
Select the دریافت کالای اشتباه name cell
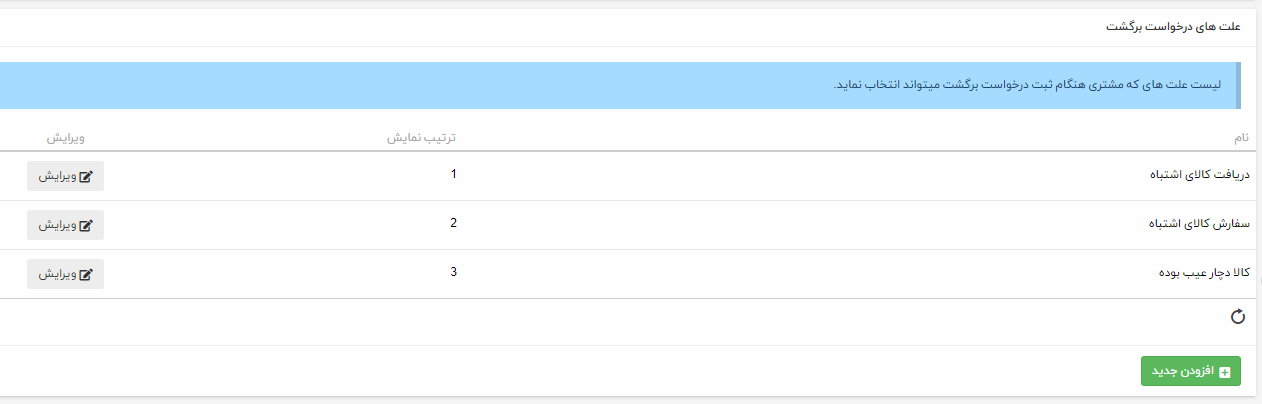click(1196, 175)
